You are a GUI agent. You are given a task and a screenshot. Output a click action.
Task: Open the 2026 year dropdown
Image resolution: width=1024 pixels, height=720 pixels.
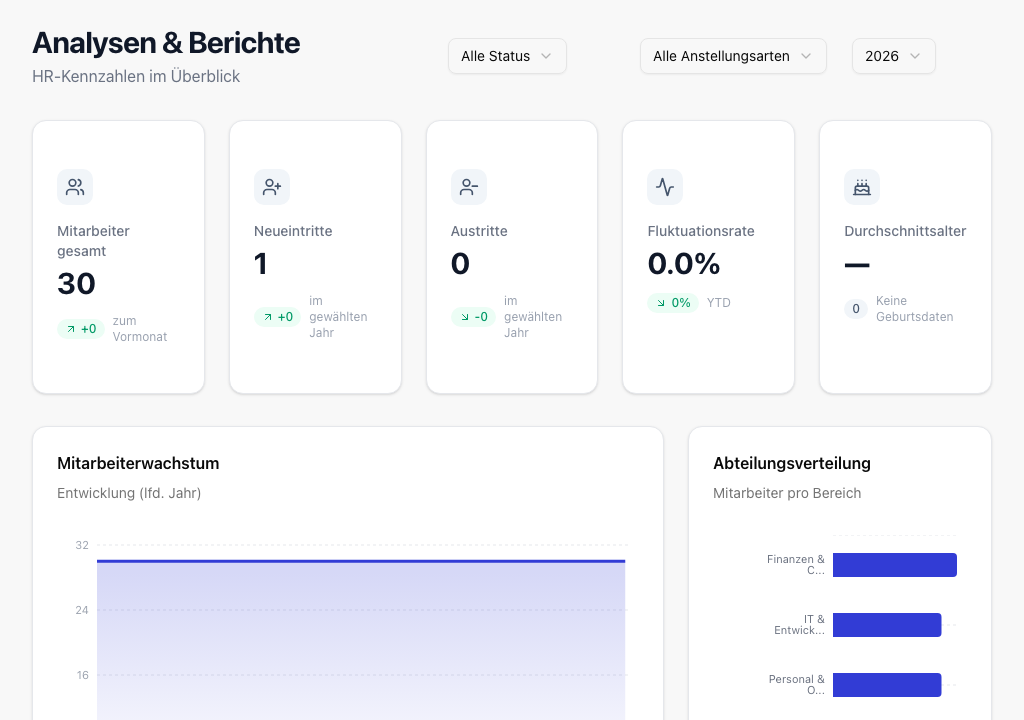click(893, 56)
